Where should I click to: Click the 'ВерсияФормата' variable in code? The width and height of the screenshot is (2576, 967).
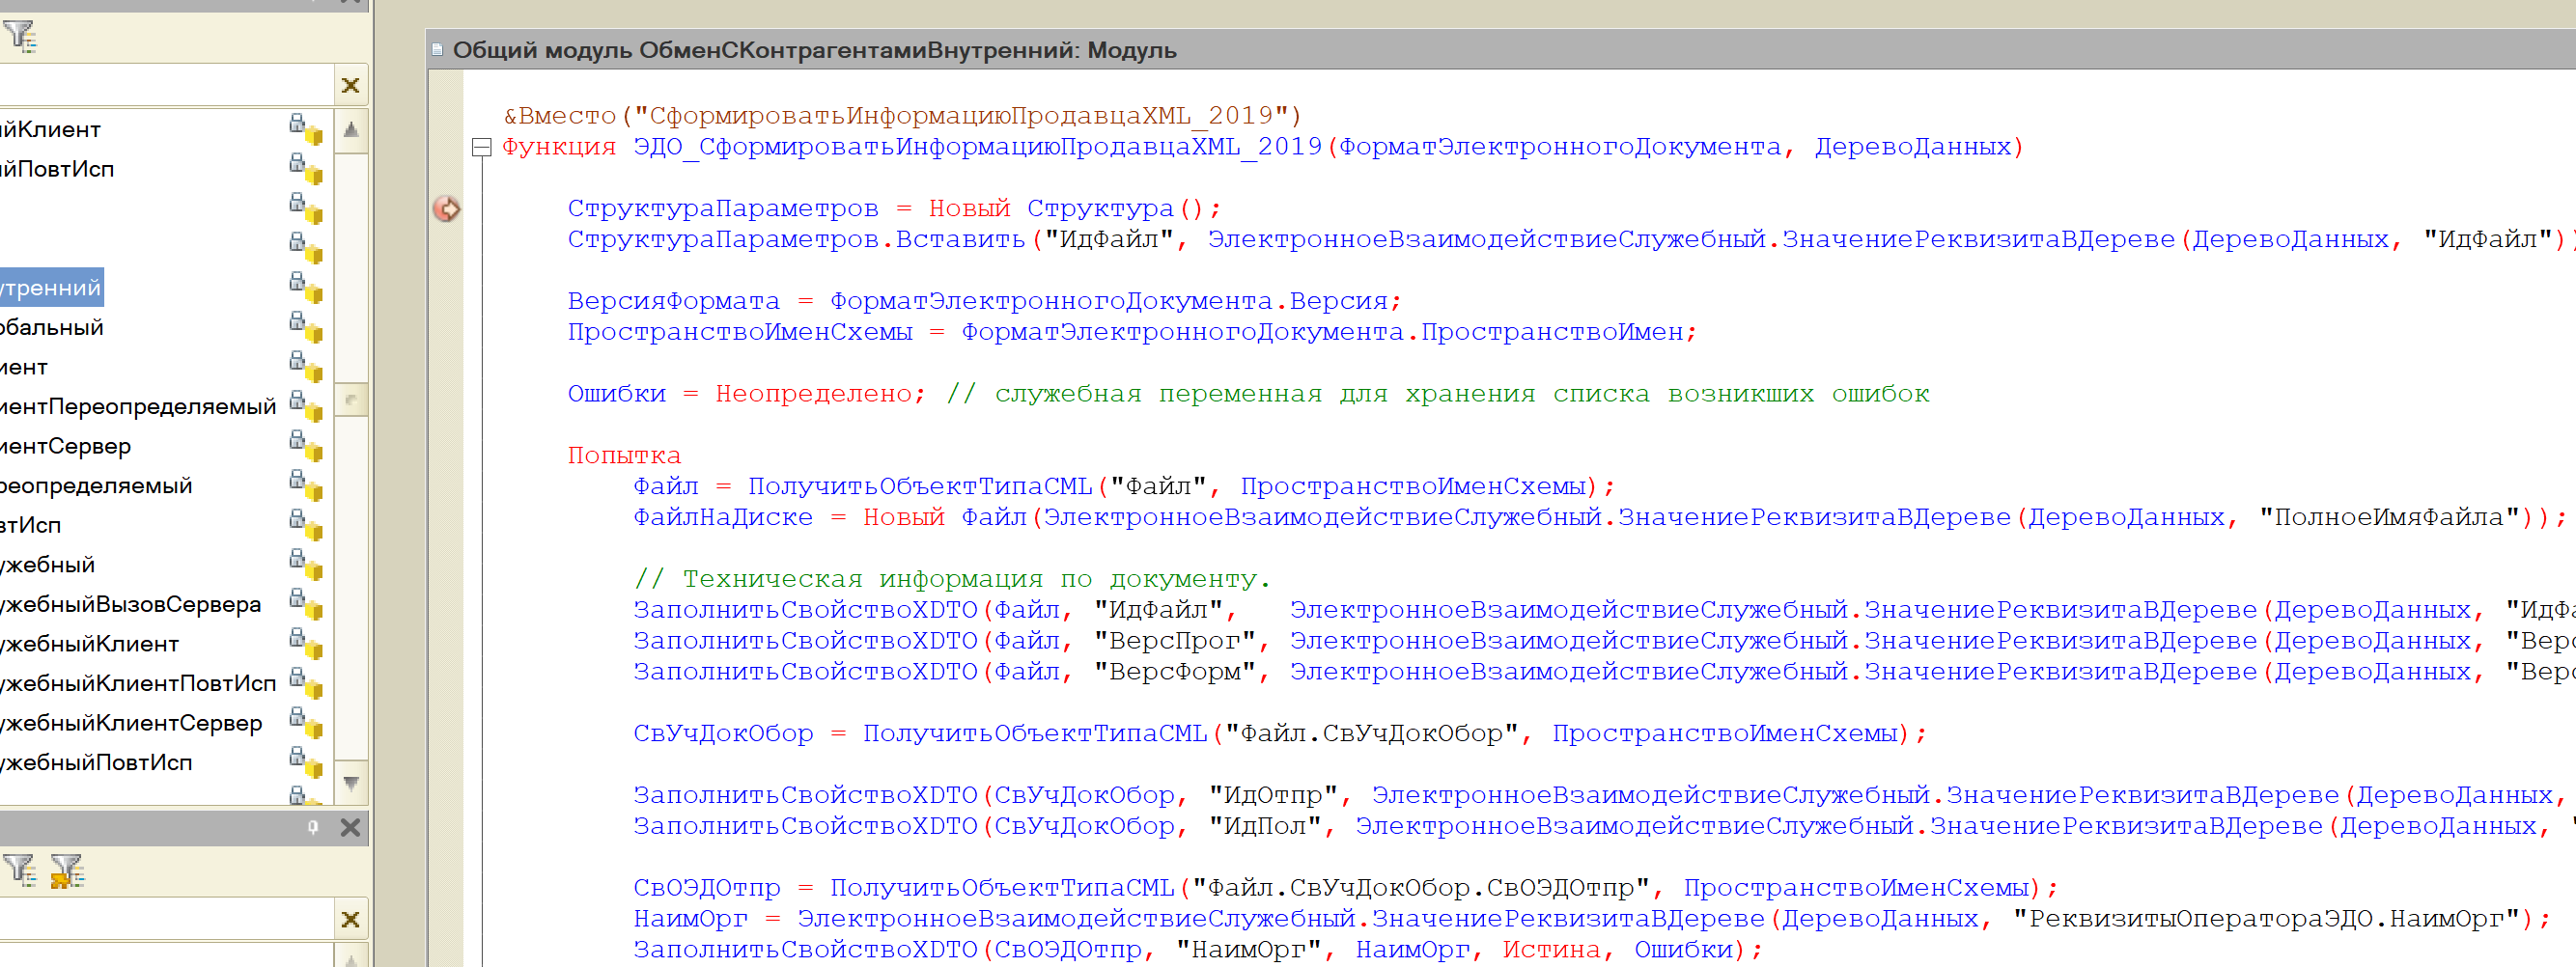coord(673,302)
